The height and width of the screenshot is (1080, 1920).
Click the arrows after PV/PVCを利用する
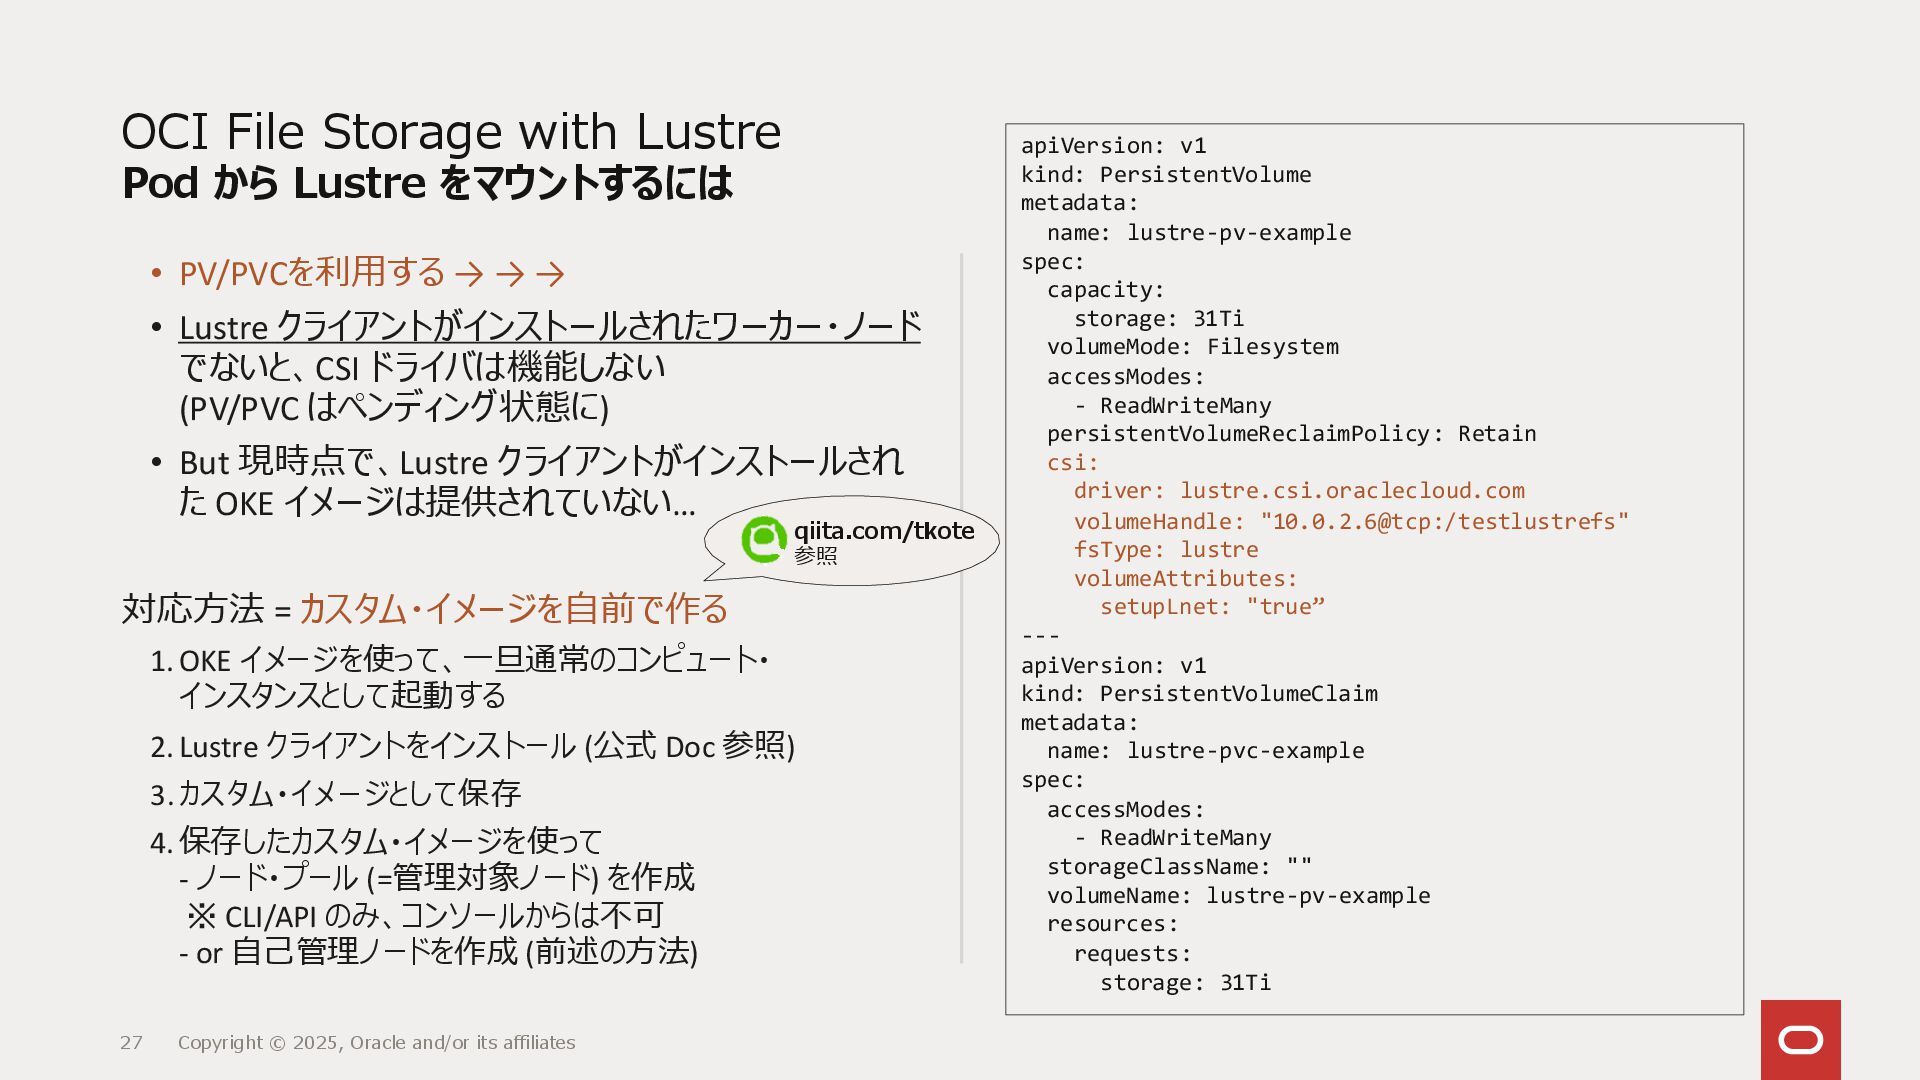(x=510, y=274)
